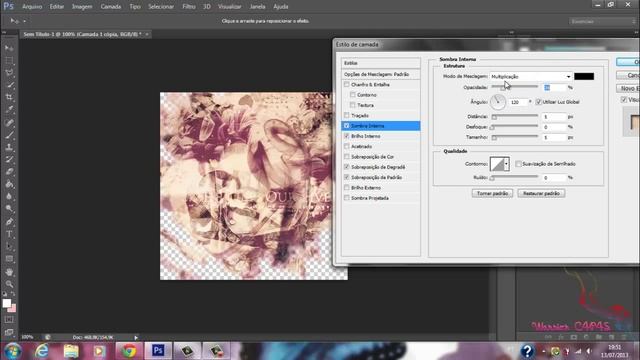Select the Hand tool
The image size is (640, 360).
pyautogui.click(x=9, y=272)
